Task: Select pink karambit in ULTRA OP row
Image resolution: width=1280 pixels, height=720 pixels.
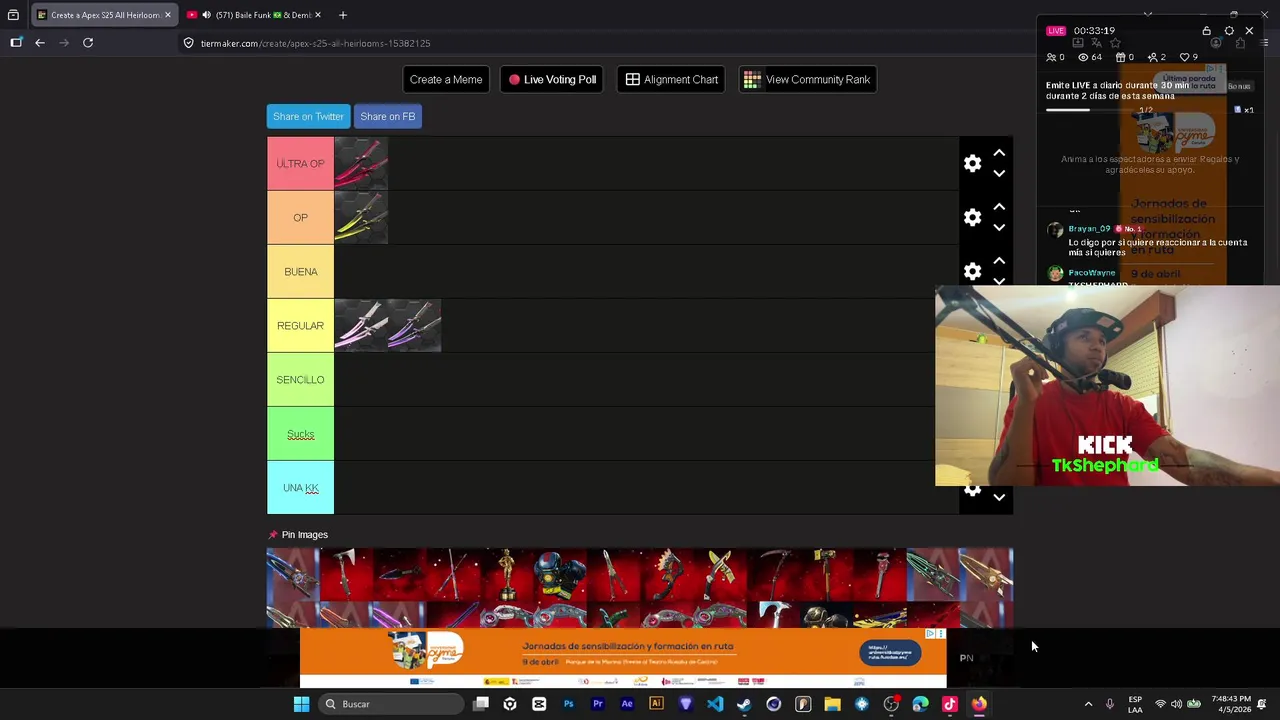Action: tap(361, 164)
